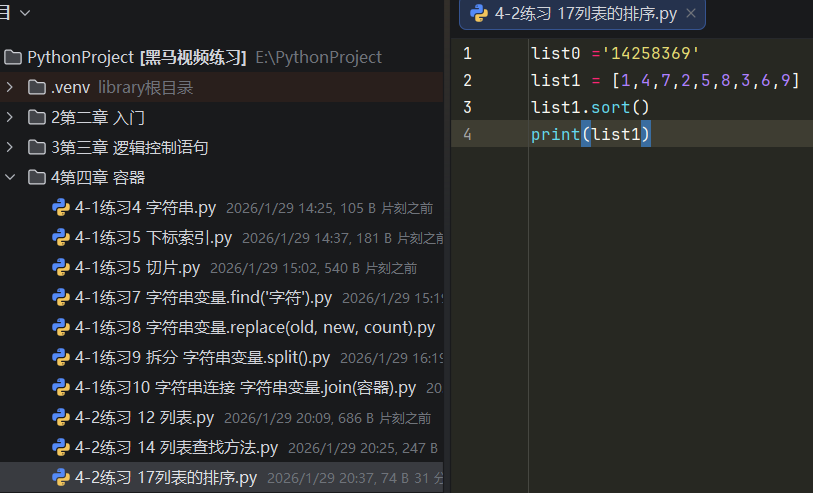Screen dimensions: 813x493
Task: Open file 4-1练习9 拆分 字符串变量.split().py
Action: [202, 358]
